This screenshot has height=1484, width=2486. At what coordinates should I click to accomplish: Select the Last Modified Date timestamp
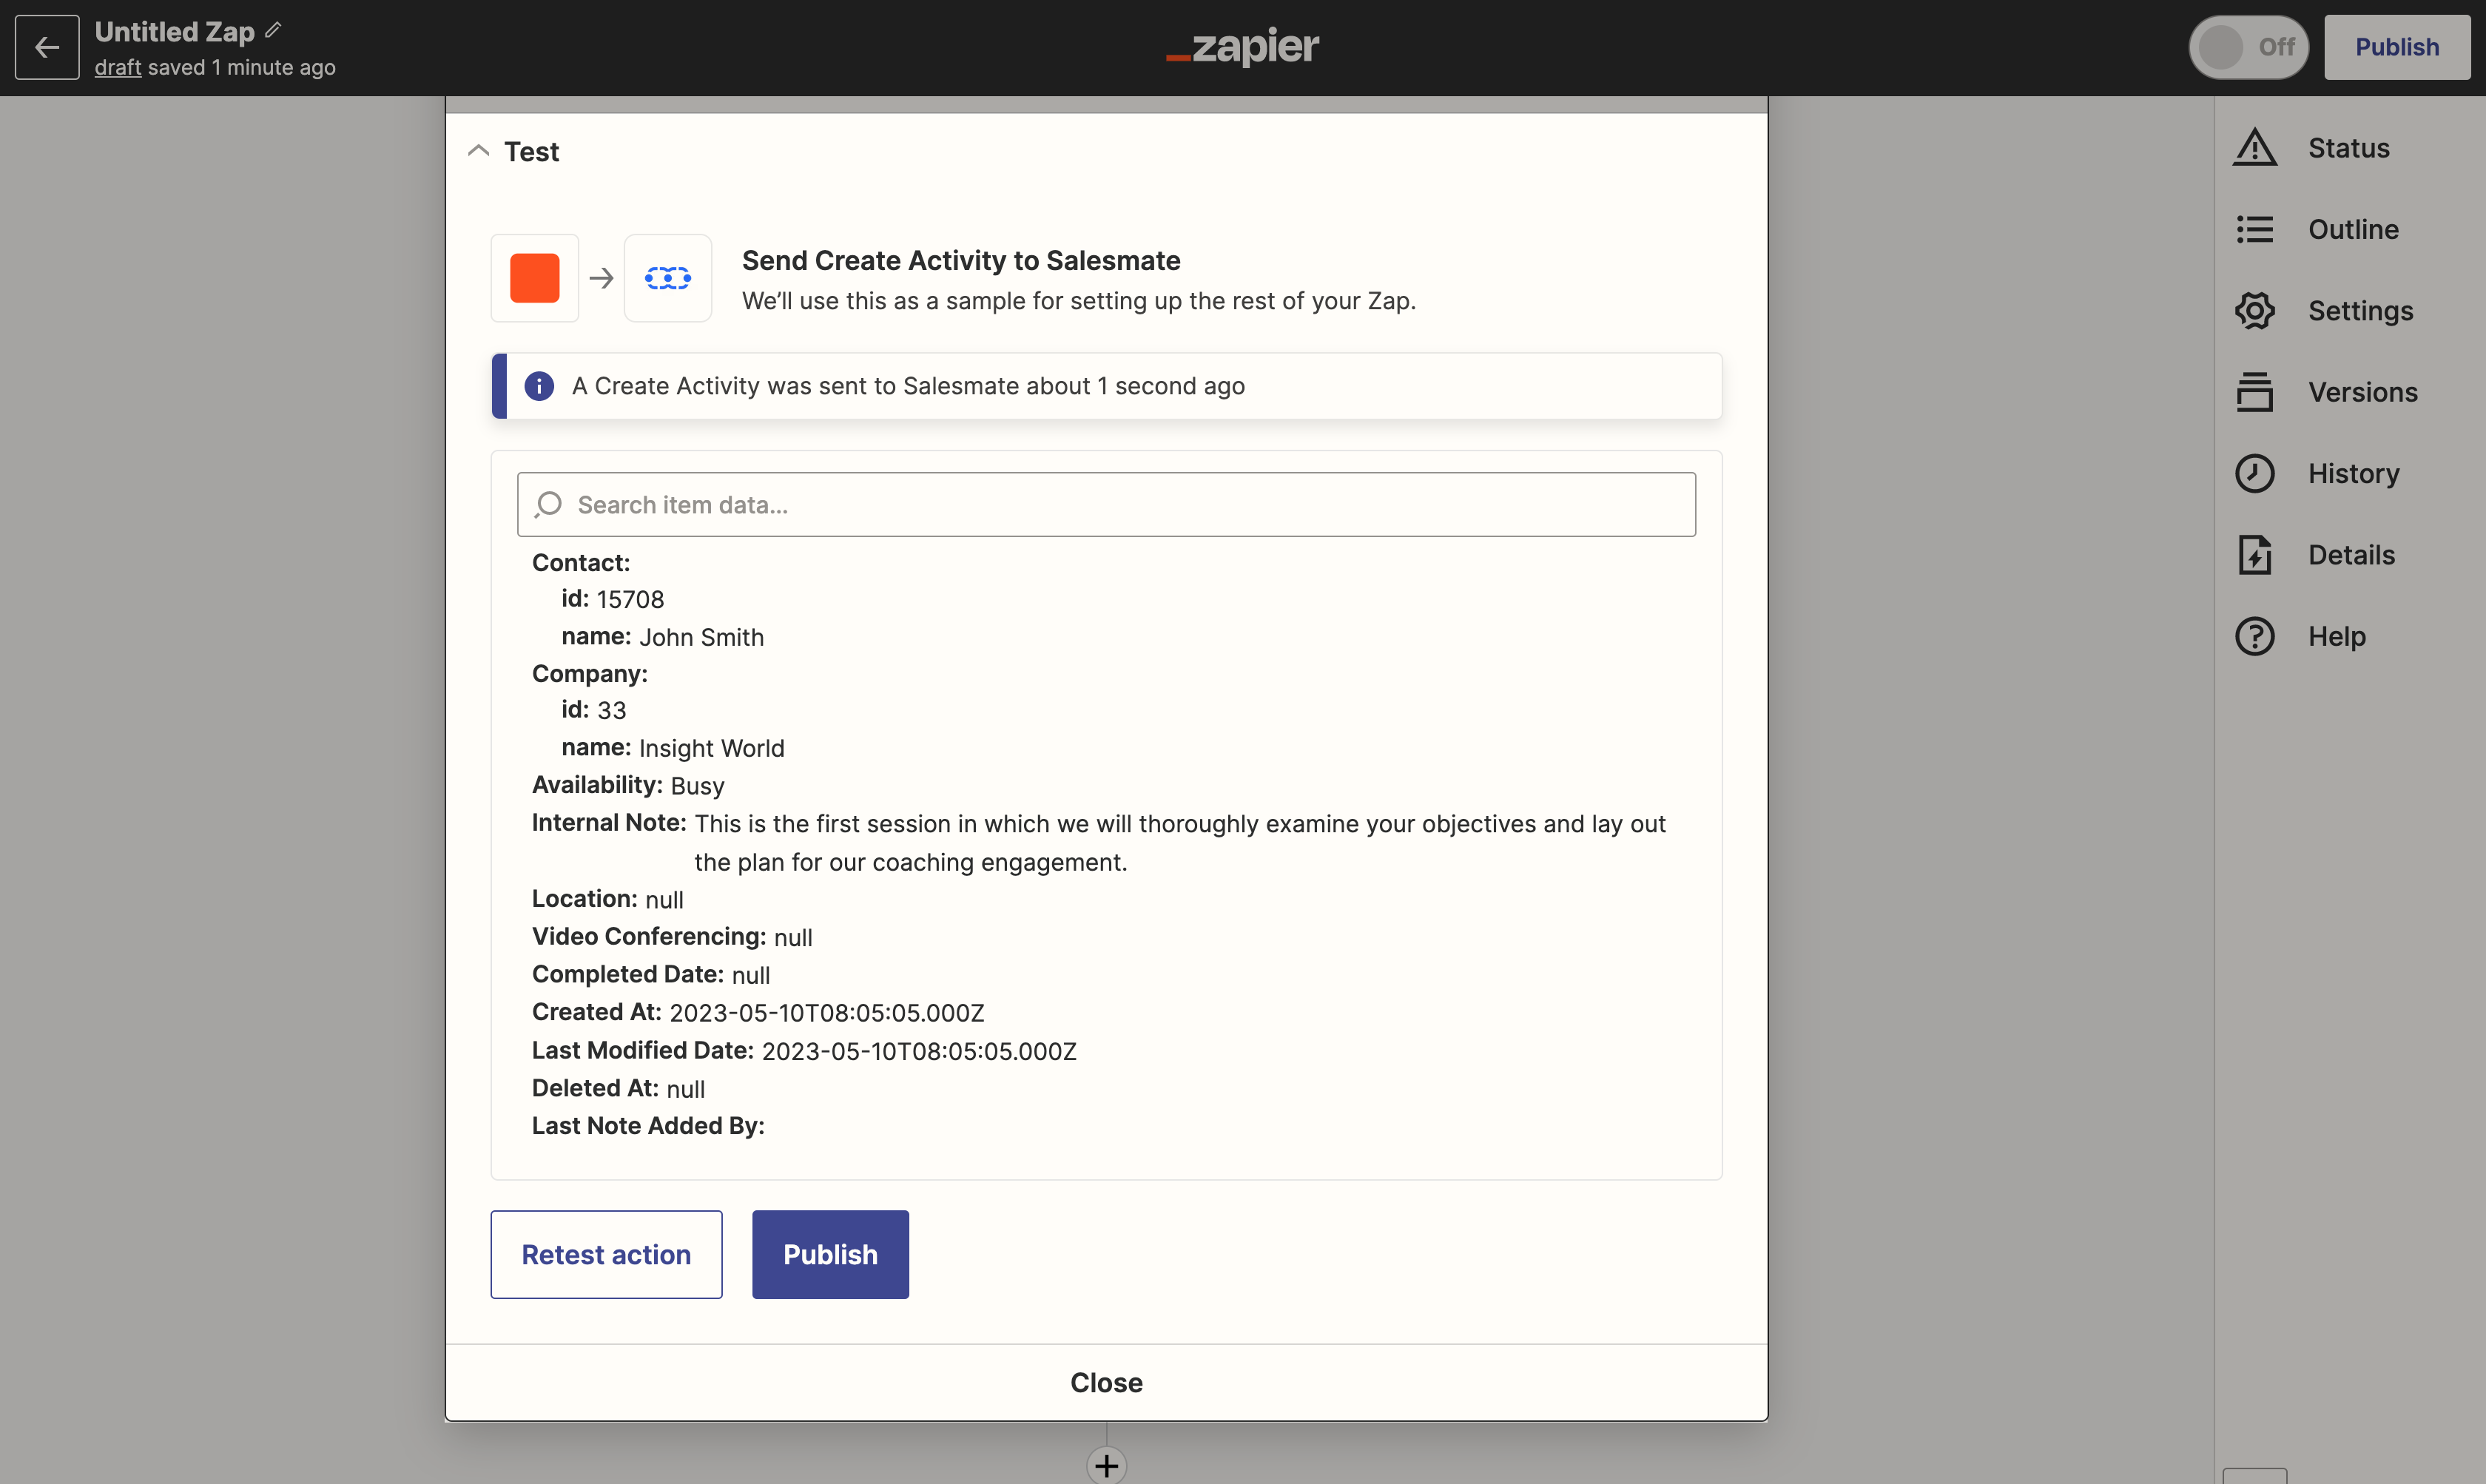[919, 1051]
